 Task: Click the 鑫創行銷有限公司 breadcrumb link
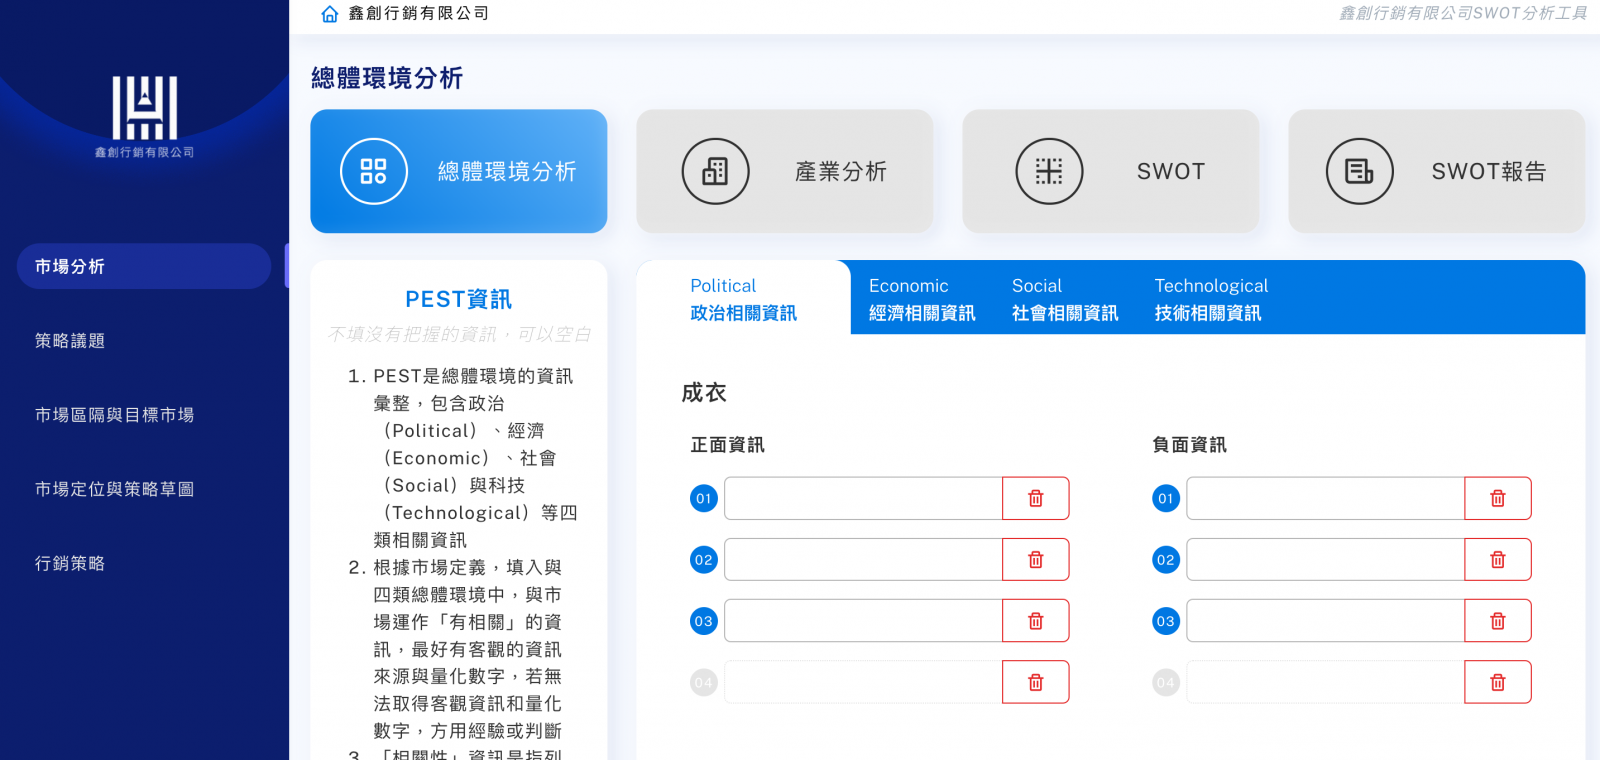pos(418,14)
